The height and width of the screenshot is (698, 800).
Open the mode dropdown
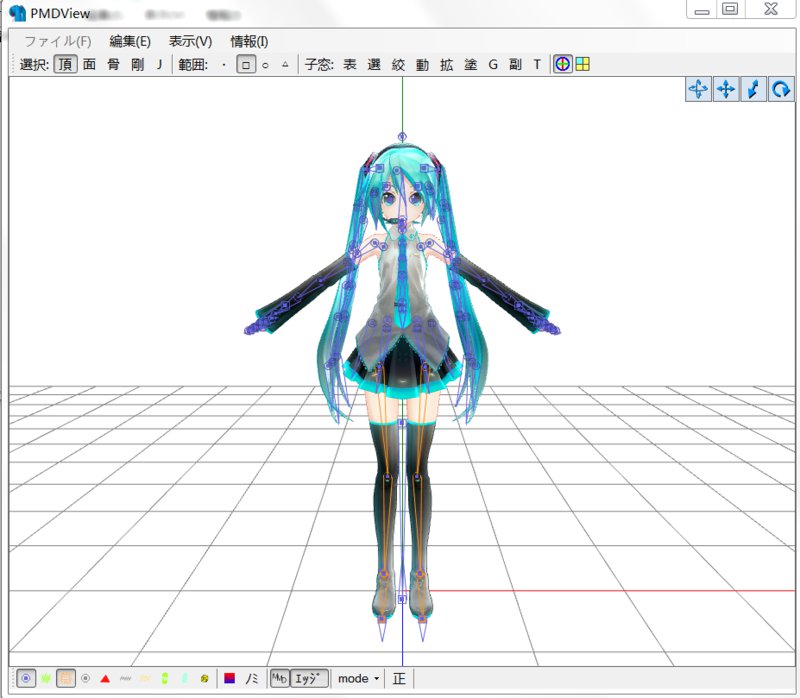pos(358,679)
